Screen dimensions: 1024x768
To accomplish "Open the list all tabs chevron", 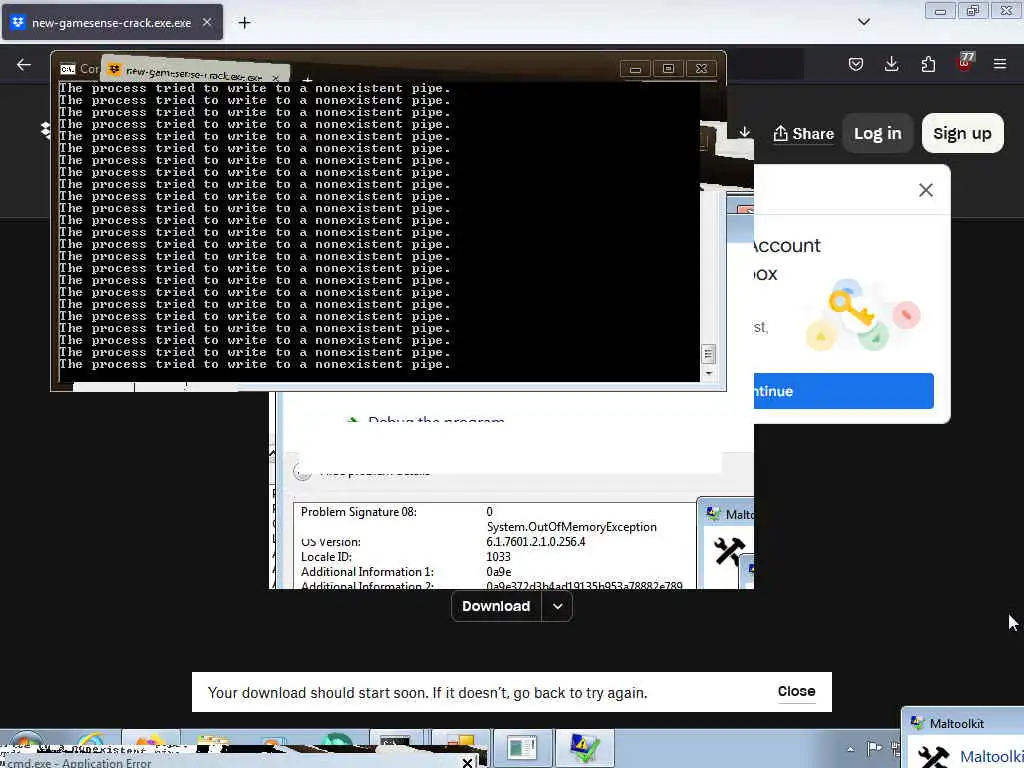I will [863, 22].
